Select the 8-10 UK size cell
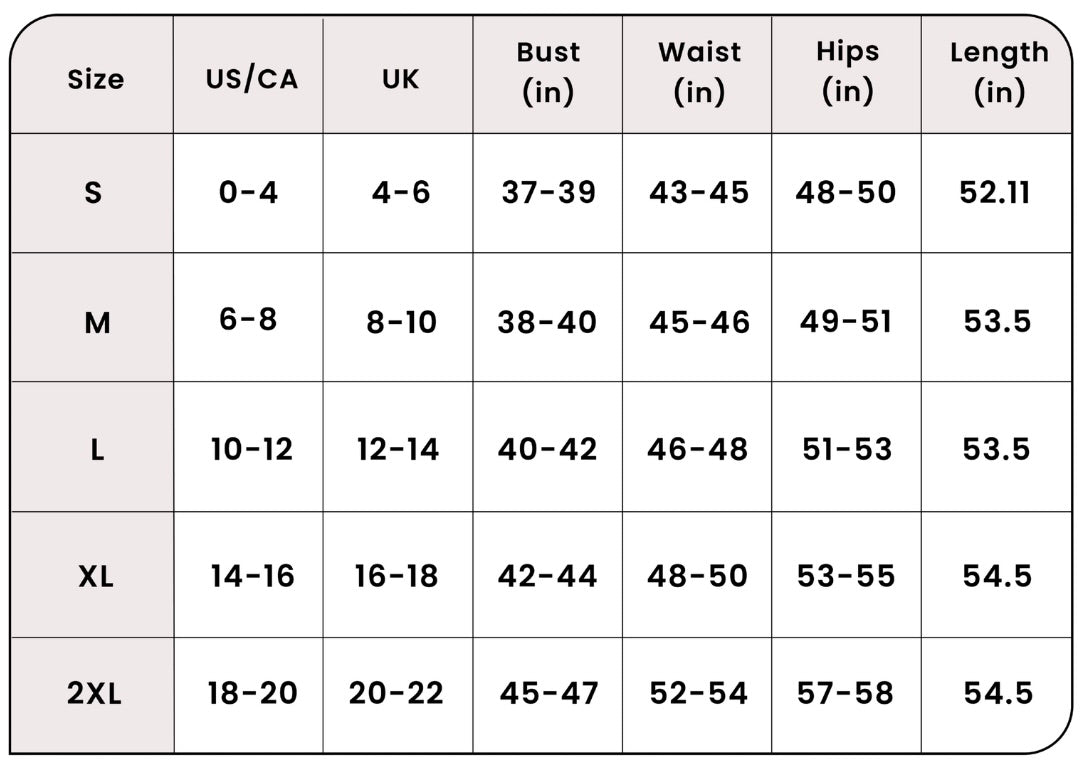Image resolution: width=1080 pixels, height=770 pixels. tap(402, 322)
